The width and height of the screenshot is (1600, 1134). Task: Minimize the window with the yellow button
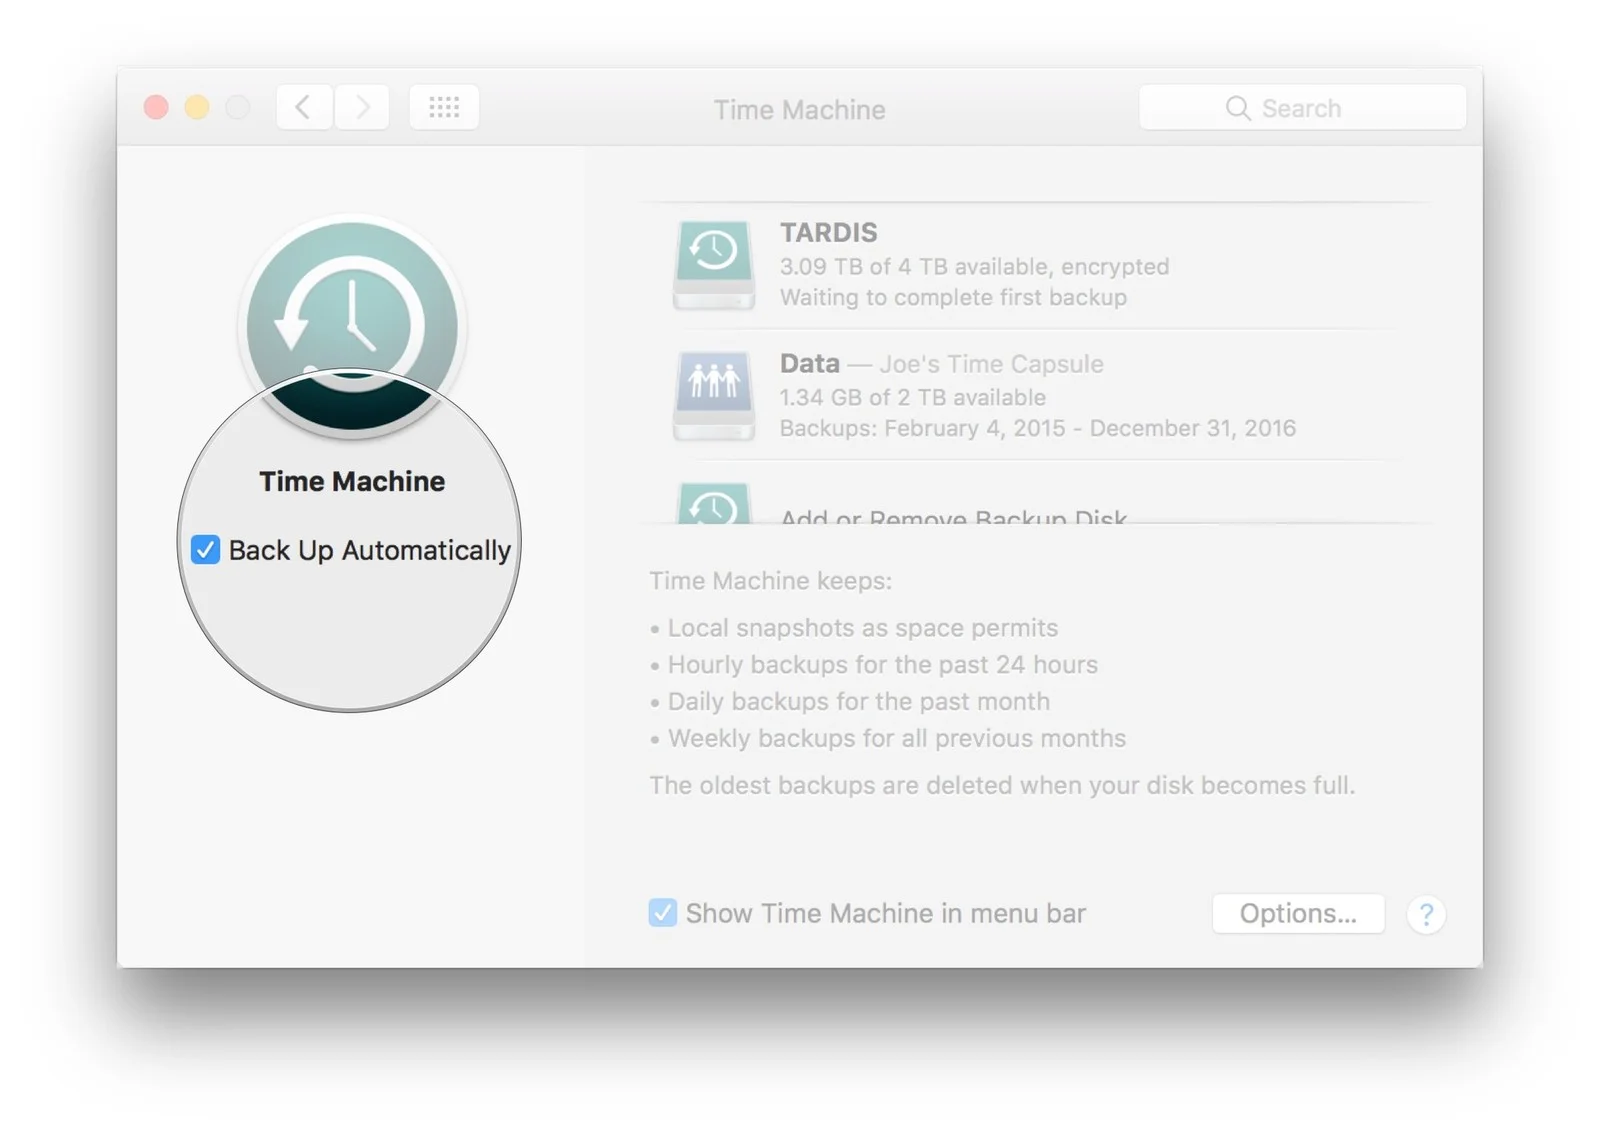[x=197, y=107]
